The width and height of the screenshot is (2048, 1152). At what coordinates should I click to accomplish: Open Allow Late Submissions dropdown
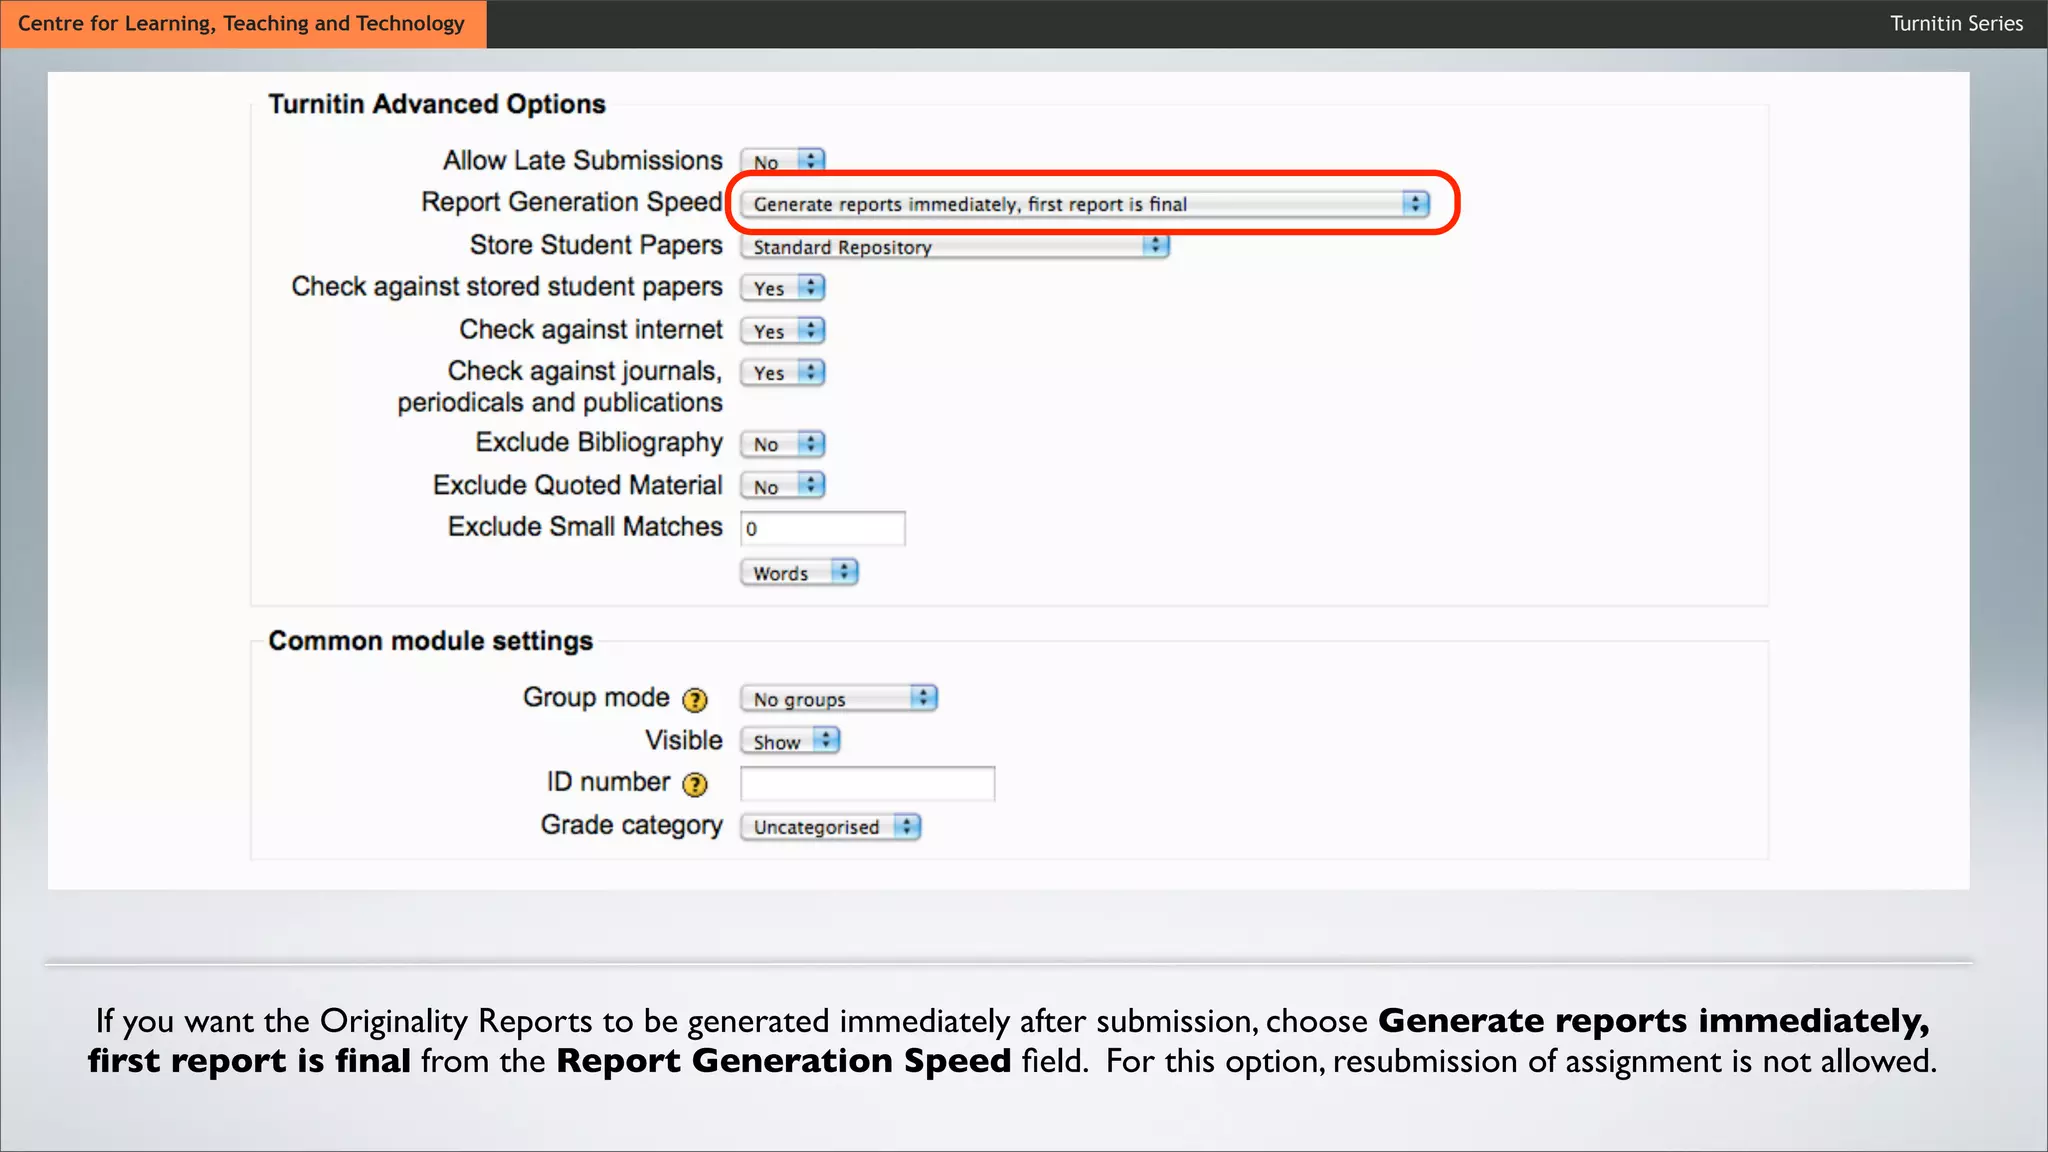pyautogui.click(x=782, y=161)
